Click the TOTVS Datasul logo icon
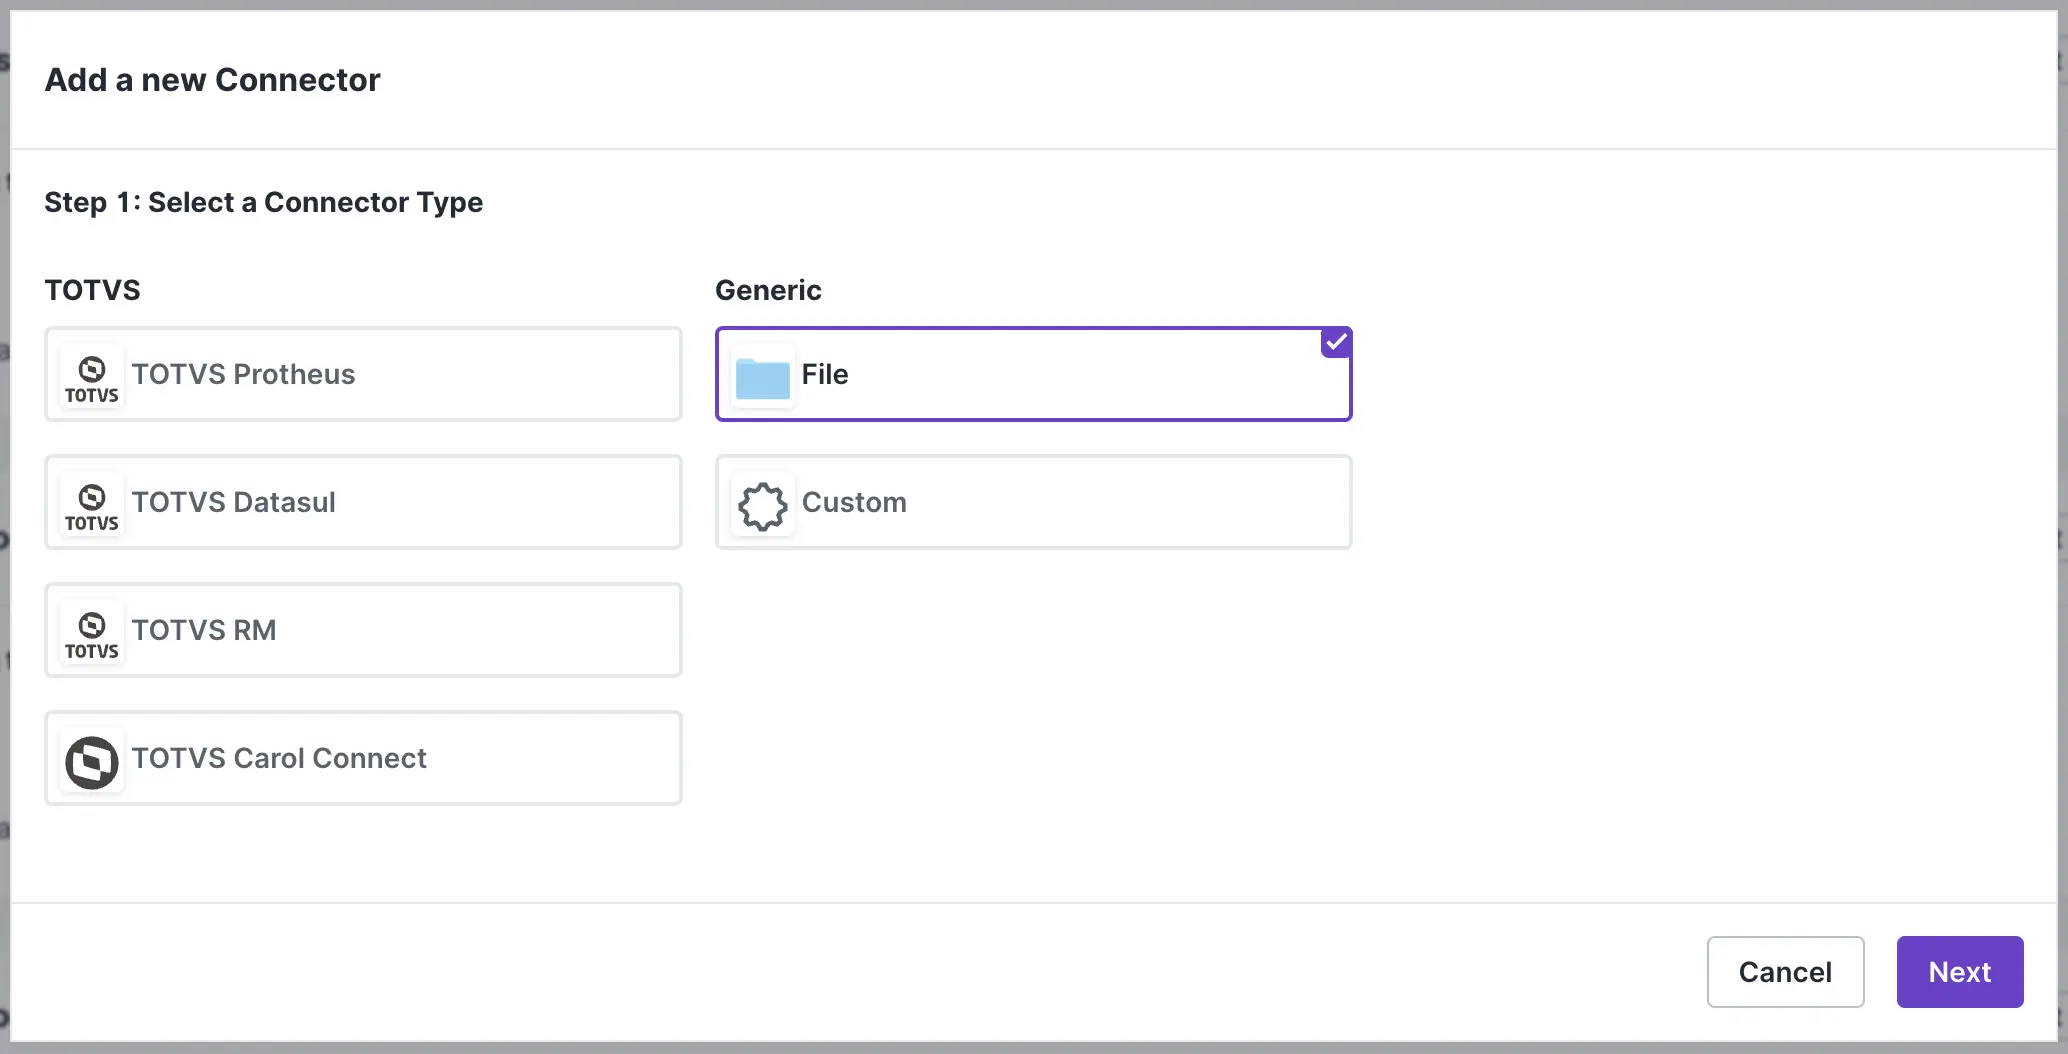The width and height of the screenshot is (2068, 1054). [x=92, y=503]
